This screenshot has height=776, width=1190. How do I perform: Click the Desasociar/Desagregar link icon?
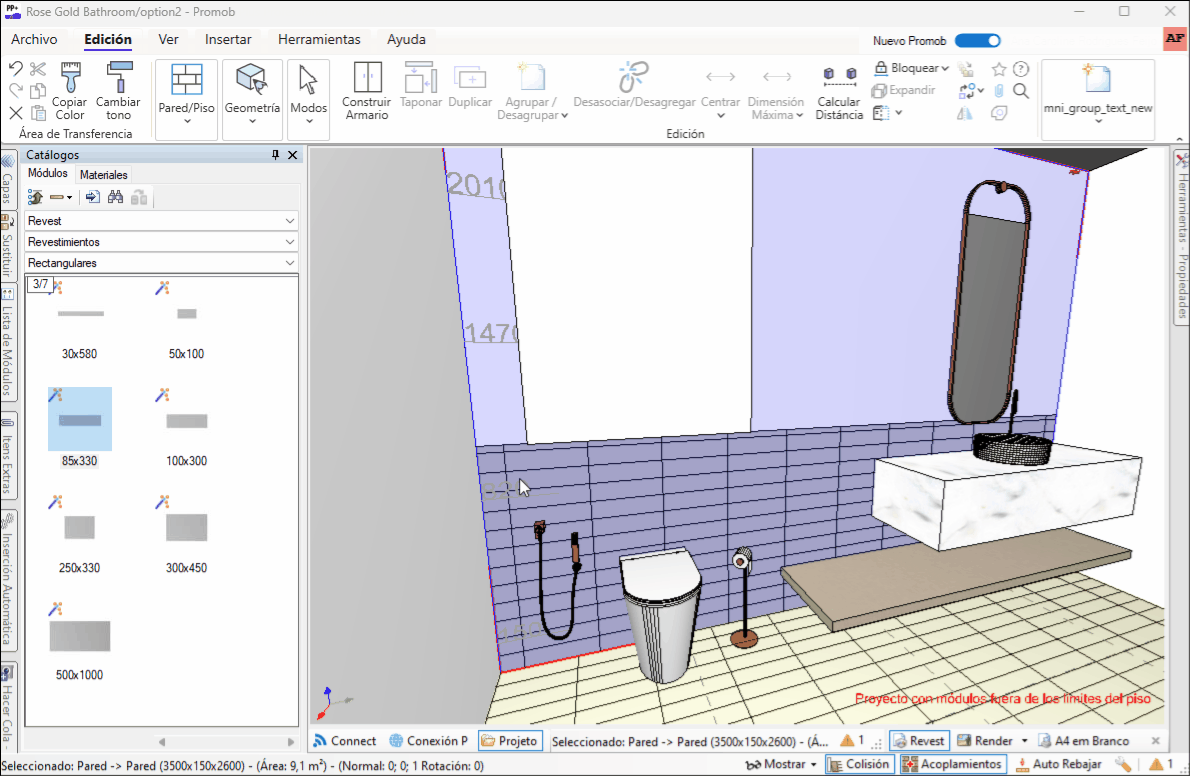(x=634, y=77)
